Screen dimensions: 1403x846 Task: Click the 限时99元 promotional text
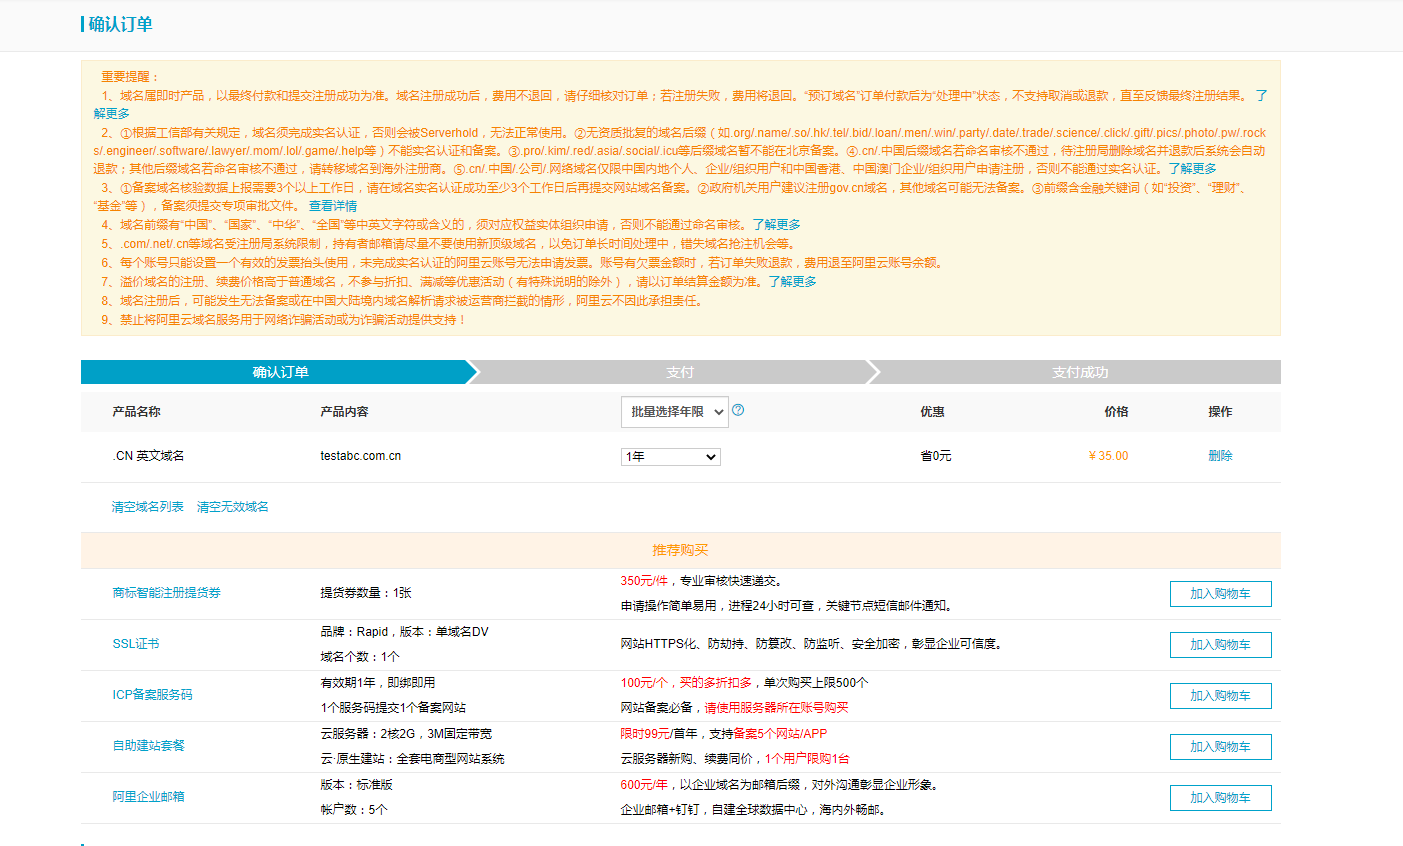pos(645,734)
